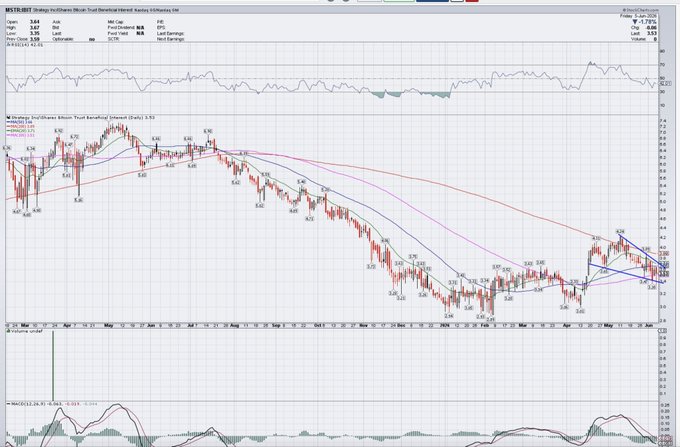Viewport: 680px width, 447px height.
Task: Select the Open value 3.64
Action: pos(35,22)
